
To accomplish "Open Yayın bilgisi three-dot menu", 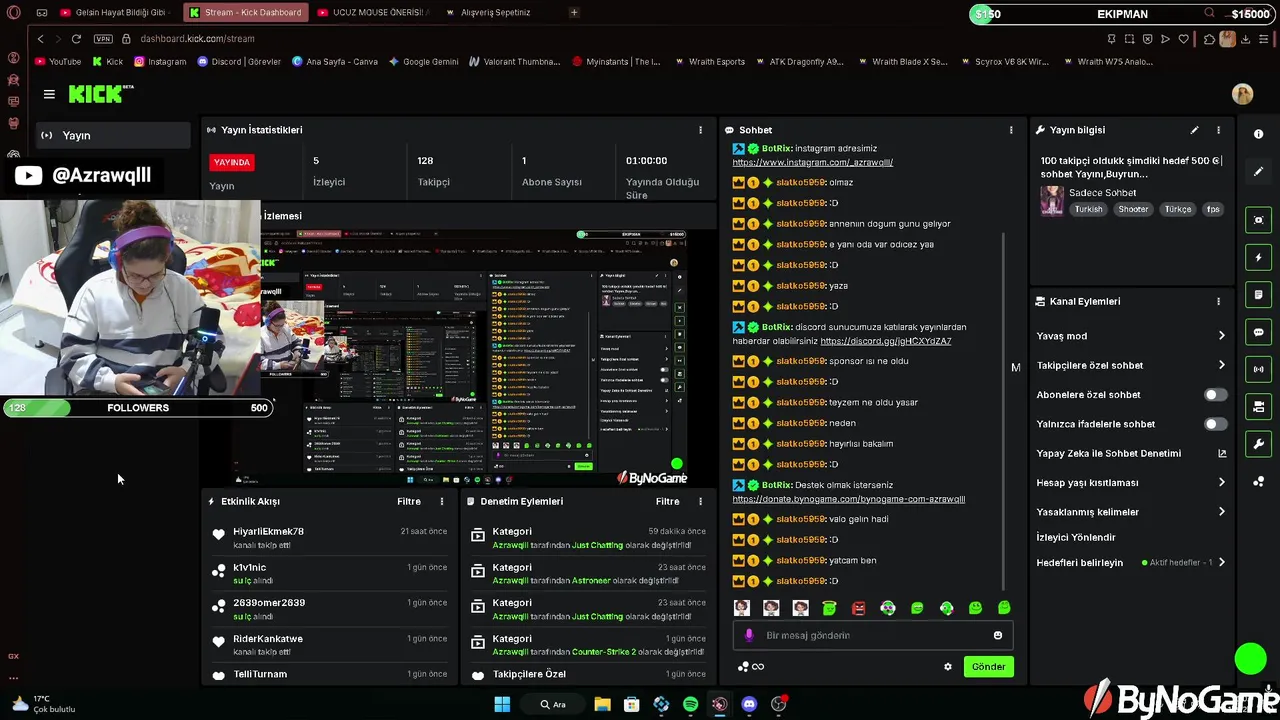I will pyautogui.click(x=1218, y=130).
